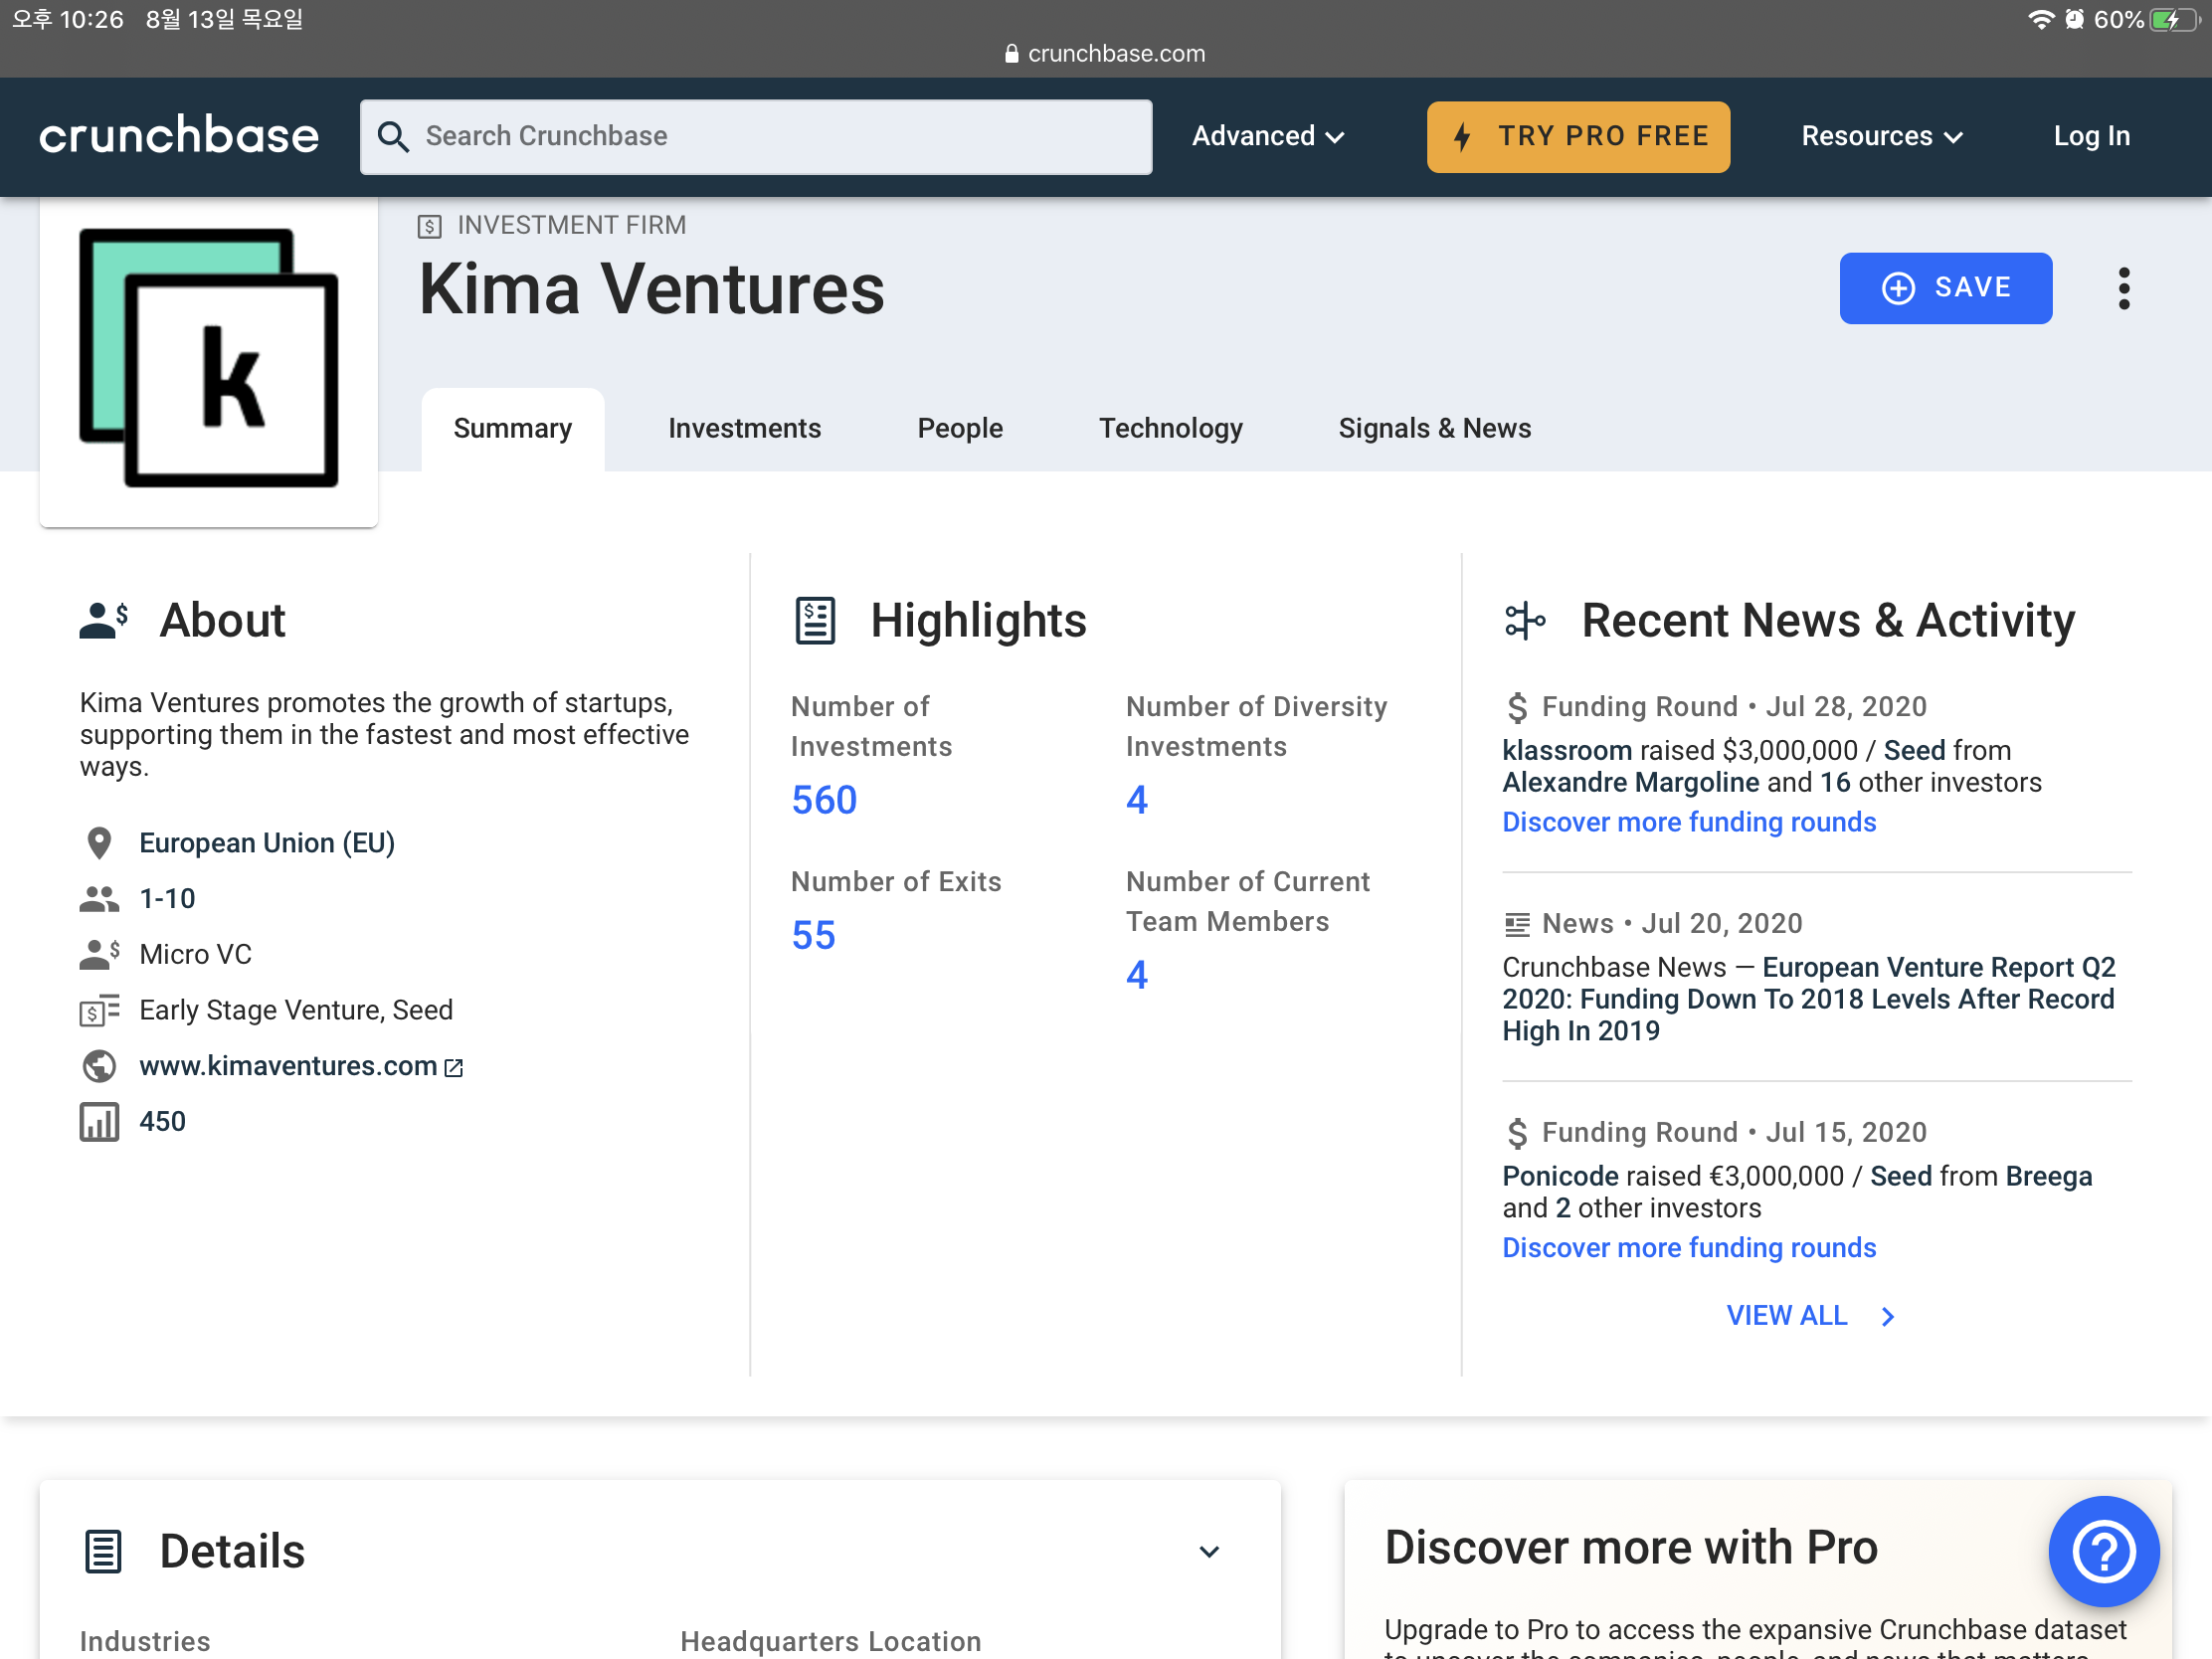Tap the crunchbase.com address bar
Image resolution: width=2212 pixels, height=1659 pixels.
click(1106, 54)
